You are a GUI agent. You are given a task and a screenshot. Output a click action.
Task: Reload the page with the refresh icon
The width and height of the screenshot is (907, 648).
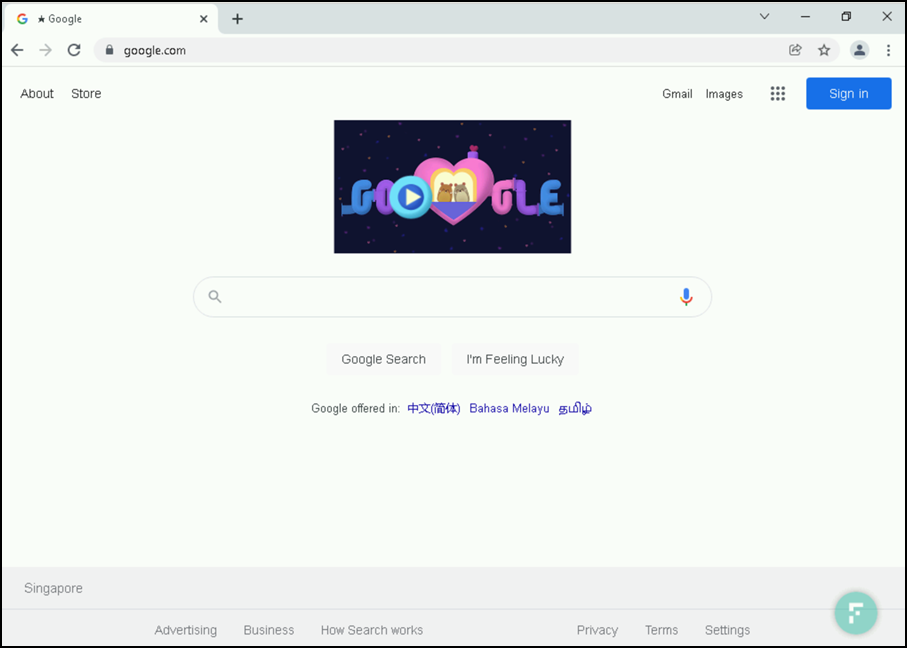click(x=74, y=50)
